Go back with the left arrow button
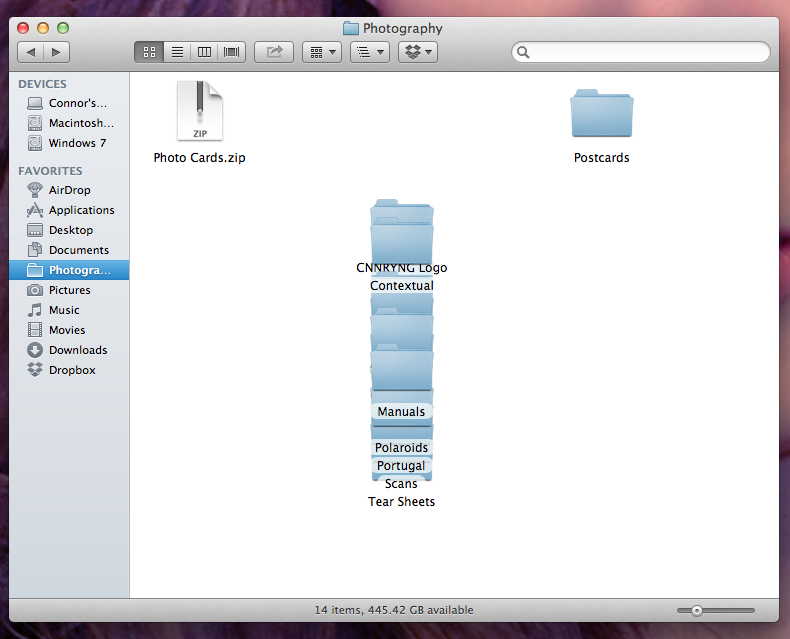This screenshot has height=639, width=790. pyautogui.click(x=31, y=52)
